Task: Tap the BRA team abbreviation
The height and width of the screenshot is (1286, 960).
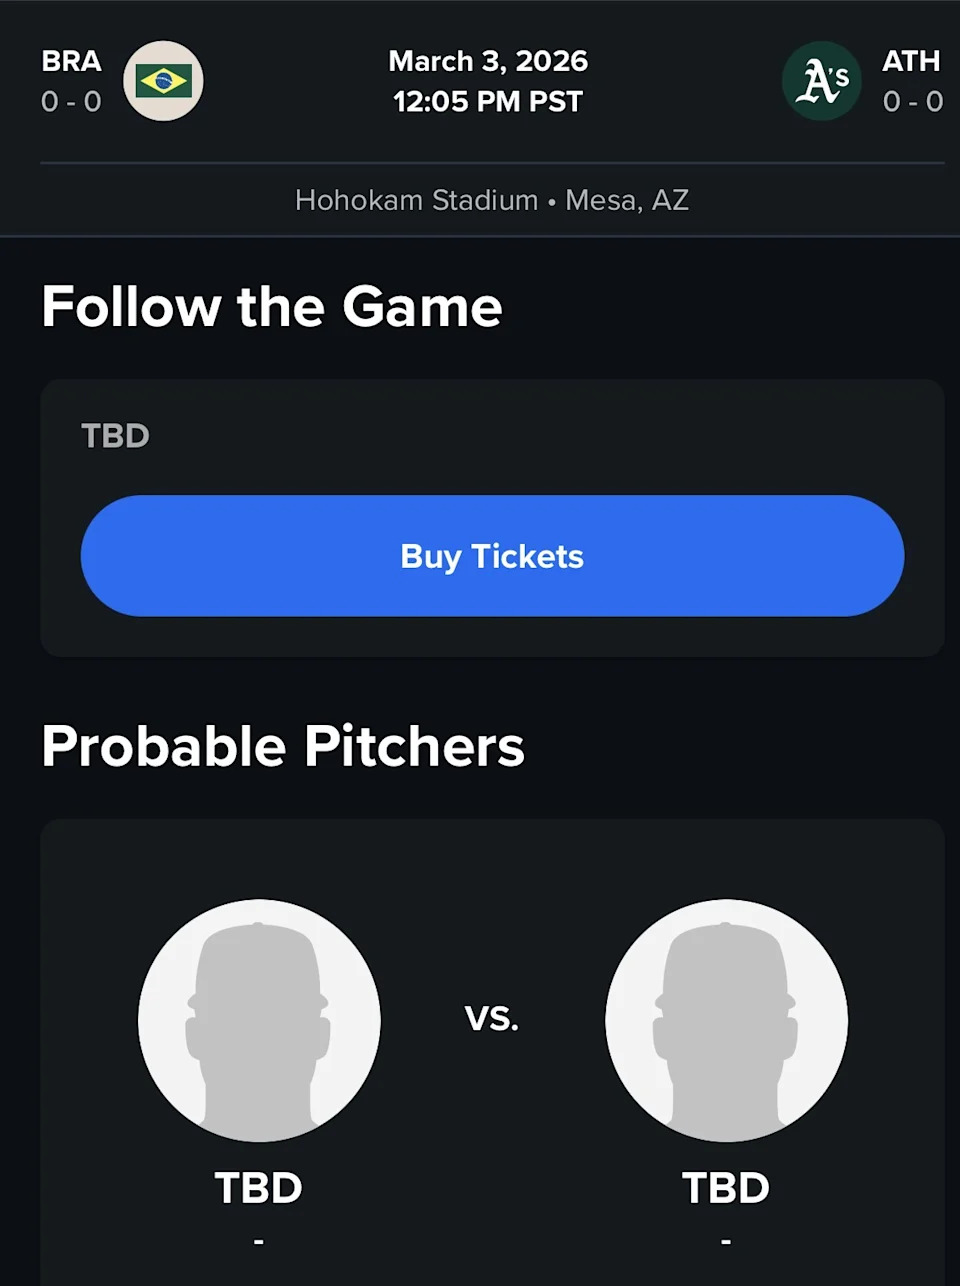Action: (x=71, y=61)
